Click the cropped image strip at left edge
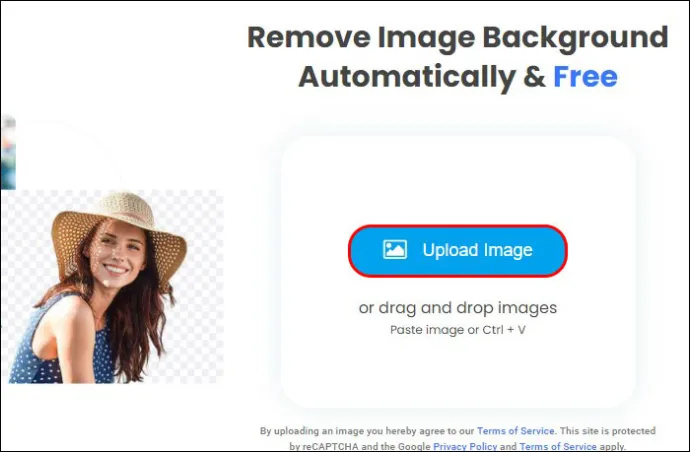690x452 pixels. click(8, 152)
